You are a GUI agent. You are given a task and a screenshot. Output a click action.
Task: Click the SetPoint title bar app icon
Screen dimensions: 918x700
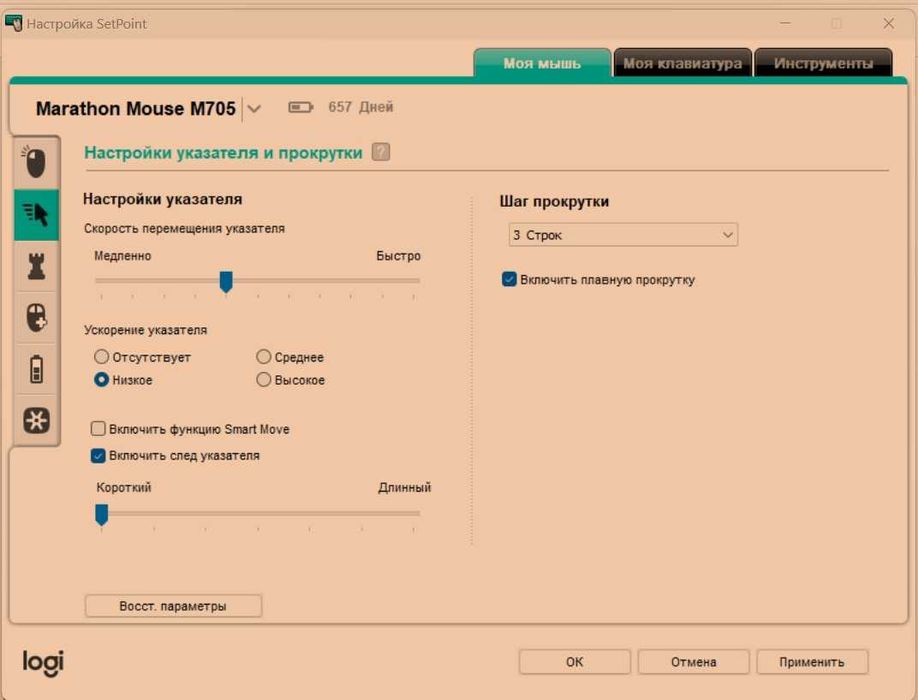[13, 23]
